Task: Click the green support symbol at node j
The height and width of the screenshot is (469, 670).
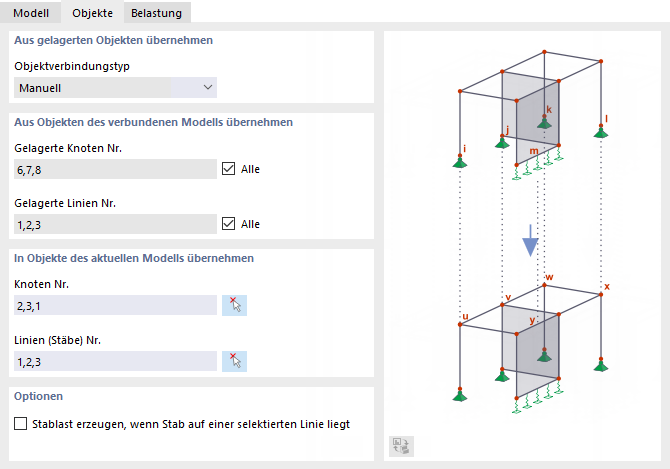Action: click(x=502, y=142)
